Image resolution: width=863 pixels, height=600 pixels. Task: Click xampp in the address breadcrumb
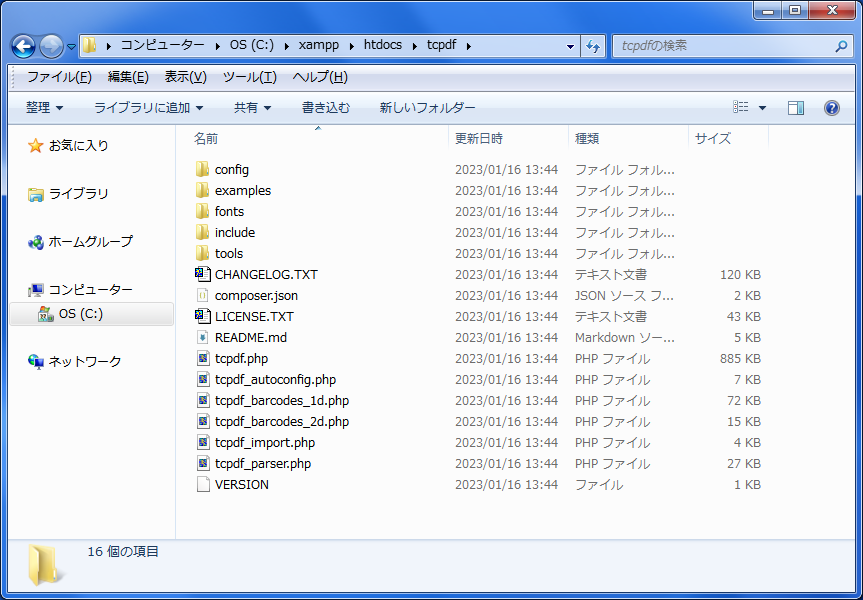click(319, 46)
